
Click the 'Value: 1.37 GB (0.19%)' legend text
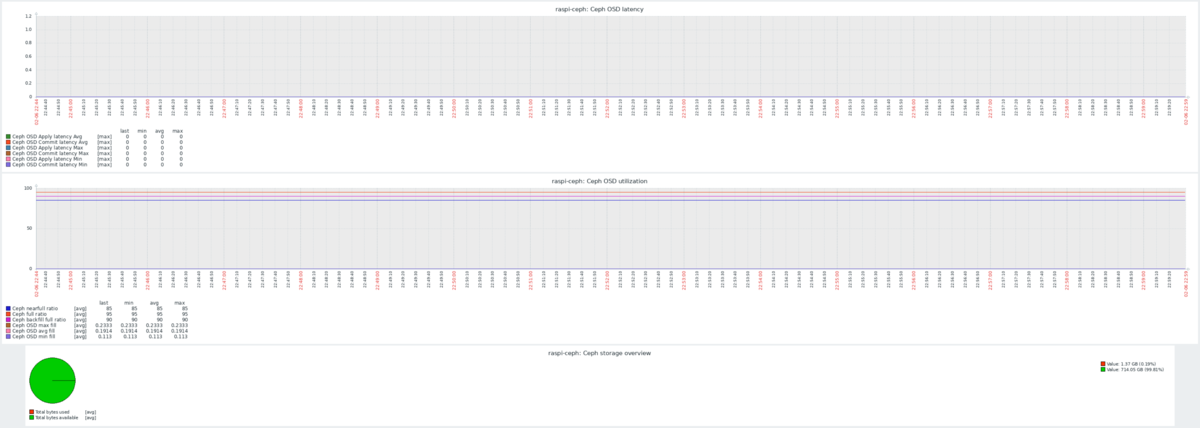(1131, 364)
